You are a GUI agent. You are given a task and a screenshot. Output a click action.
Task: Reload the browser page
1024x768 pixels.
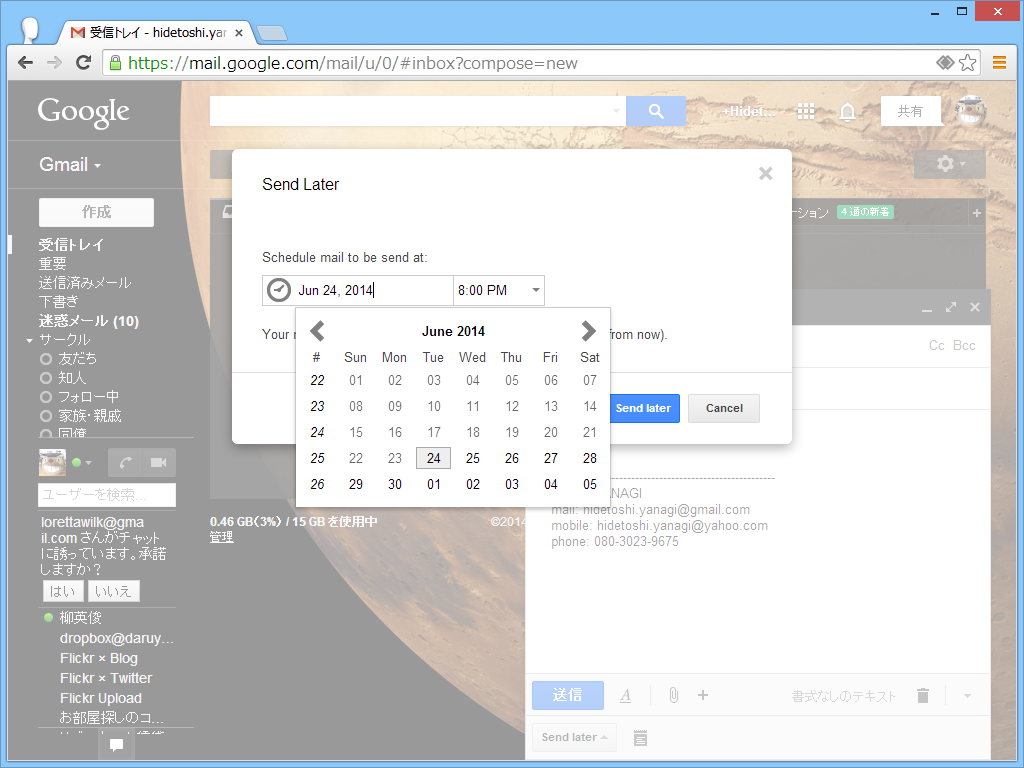[x=83, y=63]
